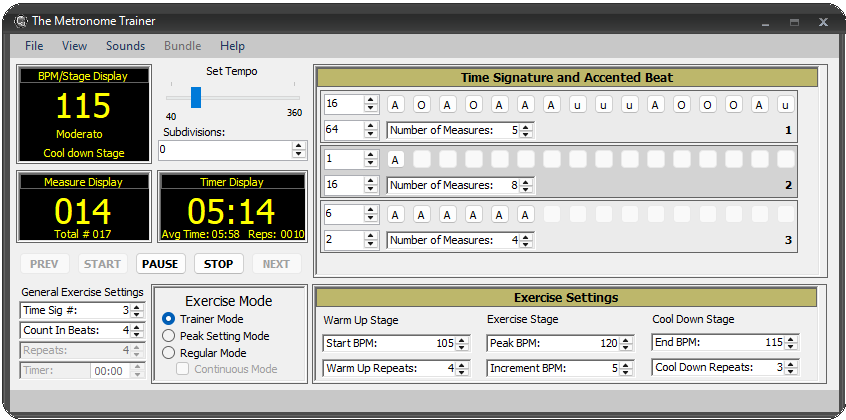Click the NEXT button
846x420 pixels.
pos(276,264)
